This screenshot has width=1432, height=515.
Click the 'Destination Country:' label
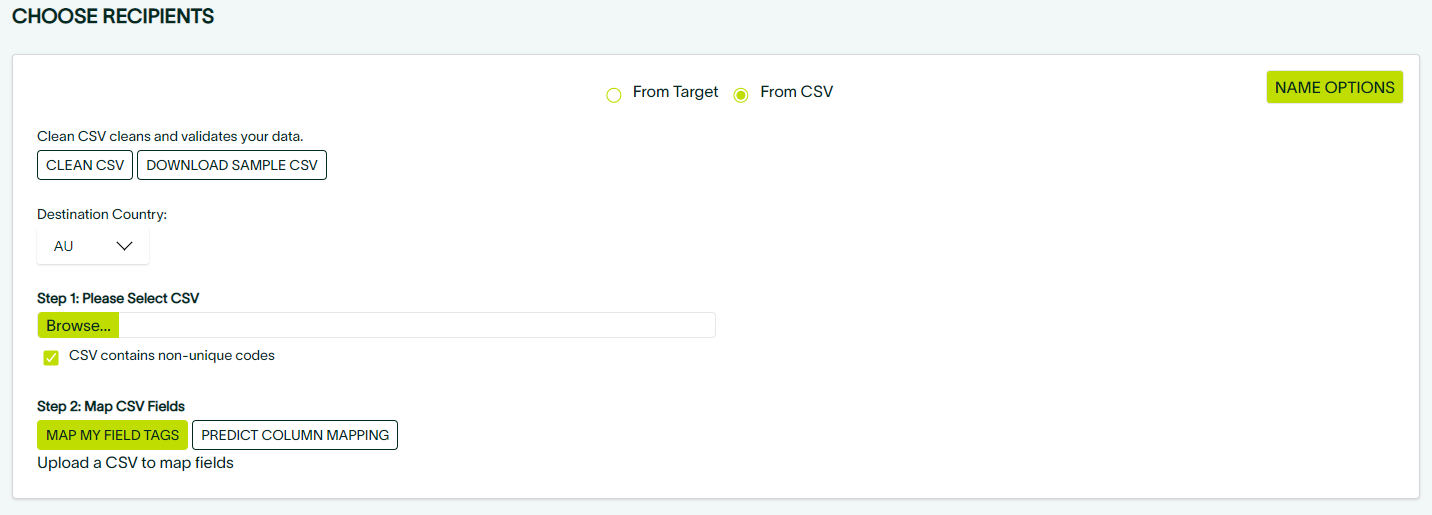(102, 214)
